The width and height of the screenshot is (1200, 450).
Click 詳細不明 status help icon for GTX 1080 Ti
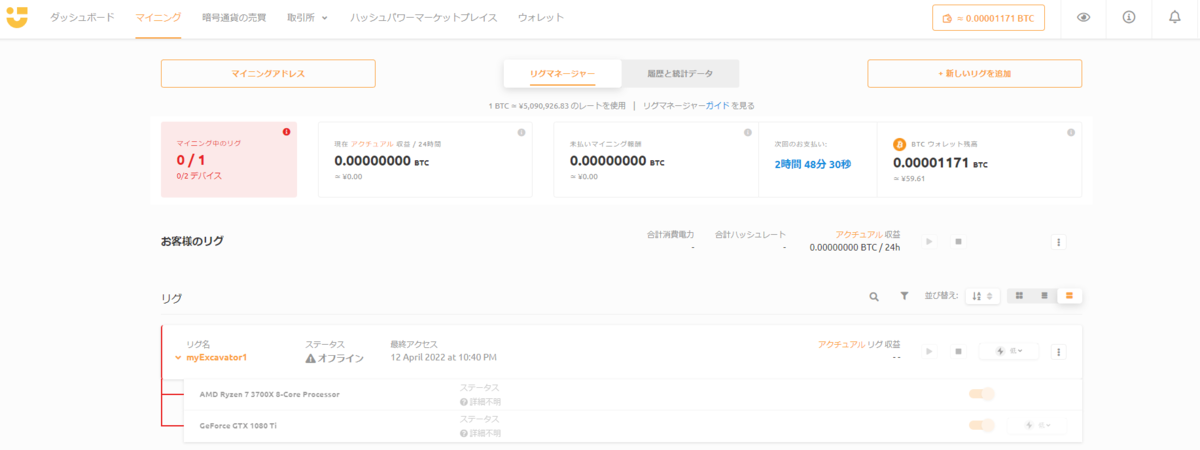[x=464, y=433]
